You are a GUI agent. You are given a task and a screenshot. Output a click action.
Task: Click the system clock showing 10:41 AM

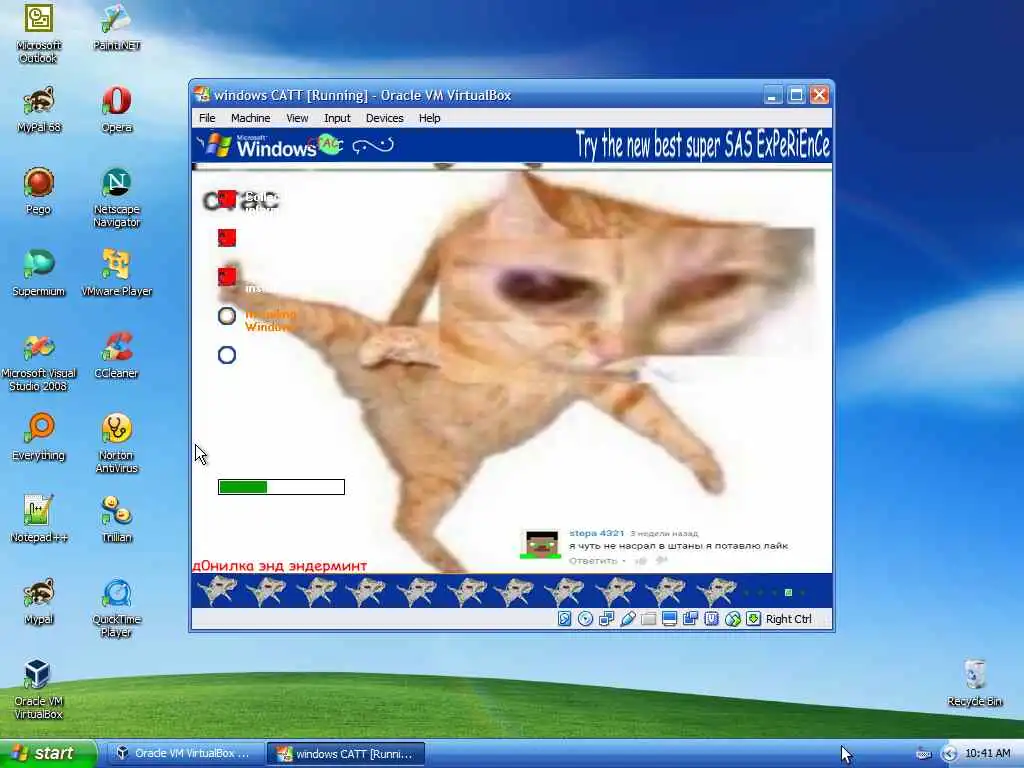point(987,754)
